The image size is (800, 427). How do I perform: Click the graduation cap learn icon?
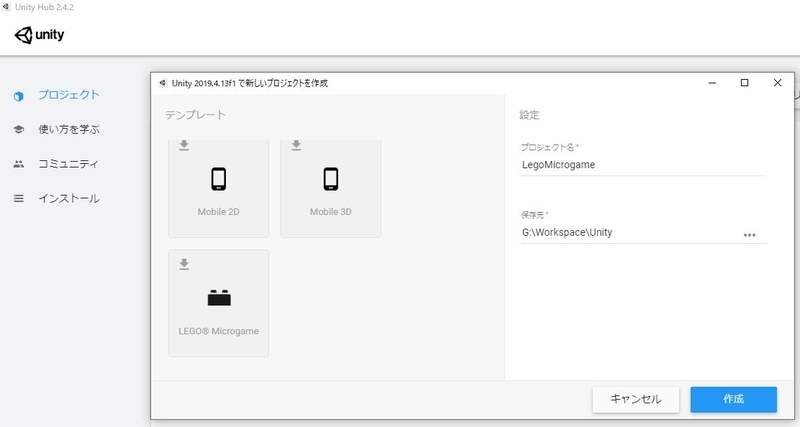(x=19, y=130)
